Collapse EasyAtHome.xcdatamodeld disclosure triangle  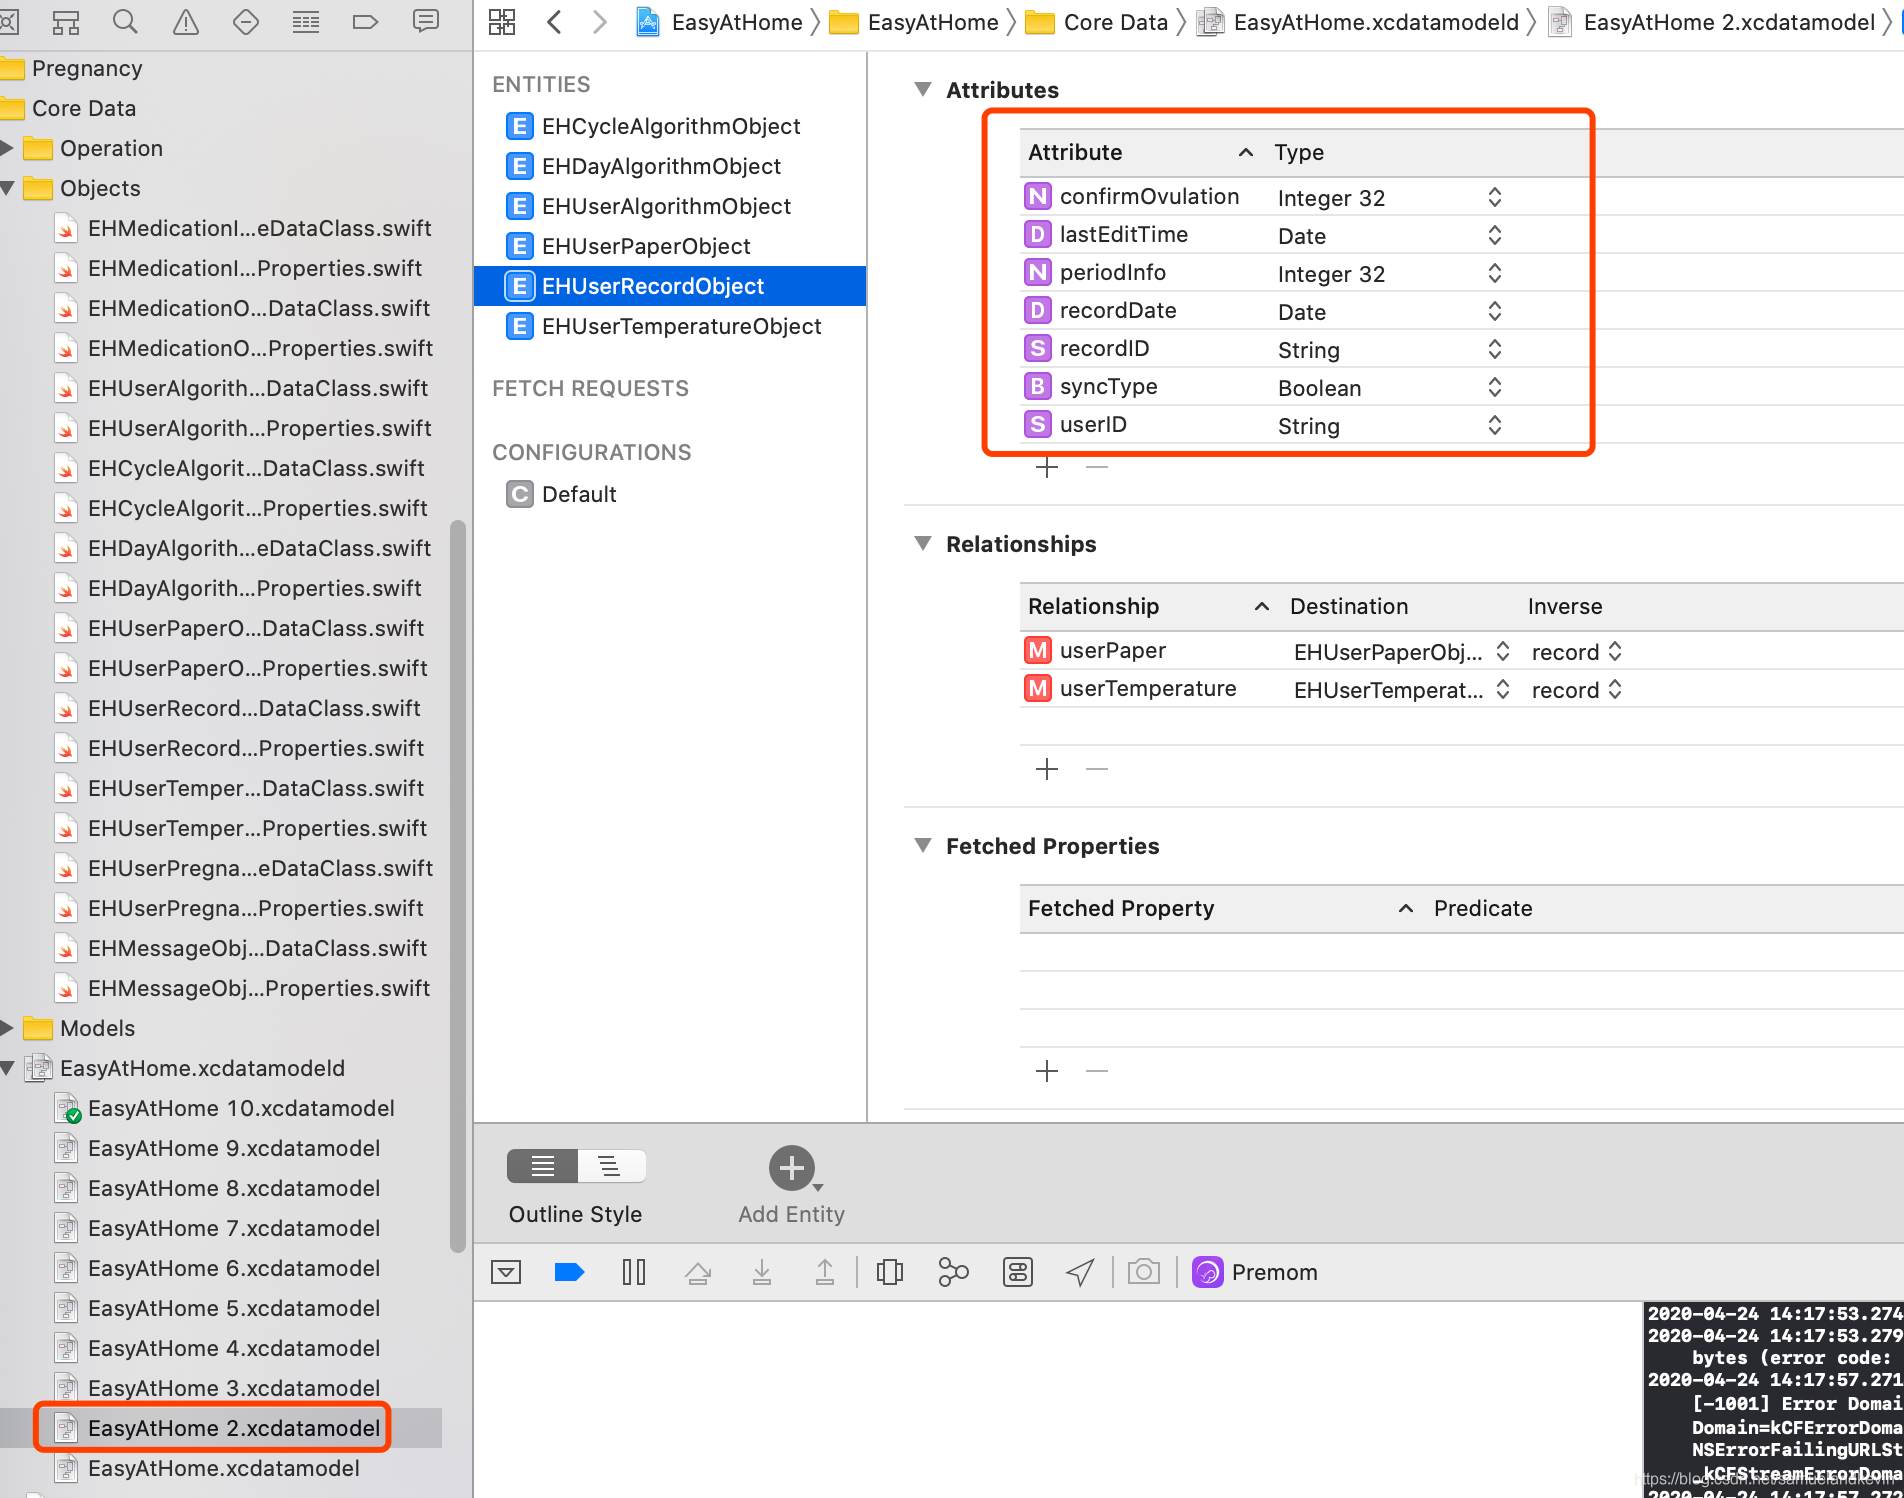tap(7, 1068)
